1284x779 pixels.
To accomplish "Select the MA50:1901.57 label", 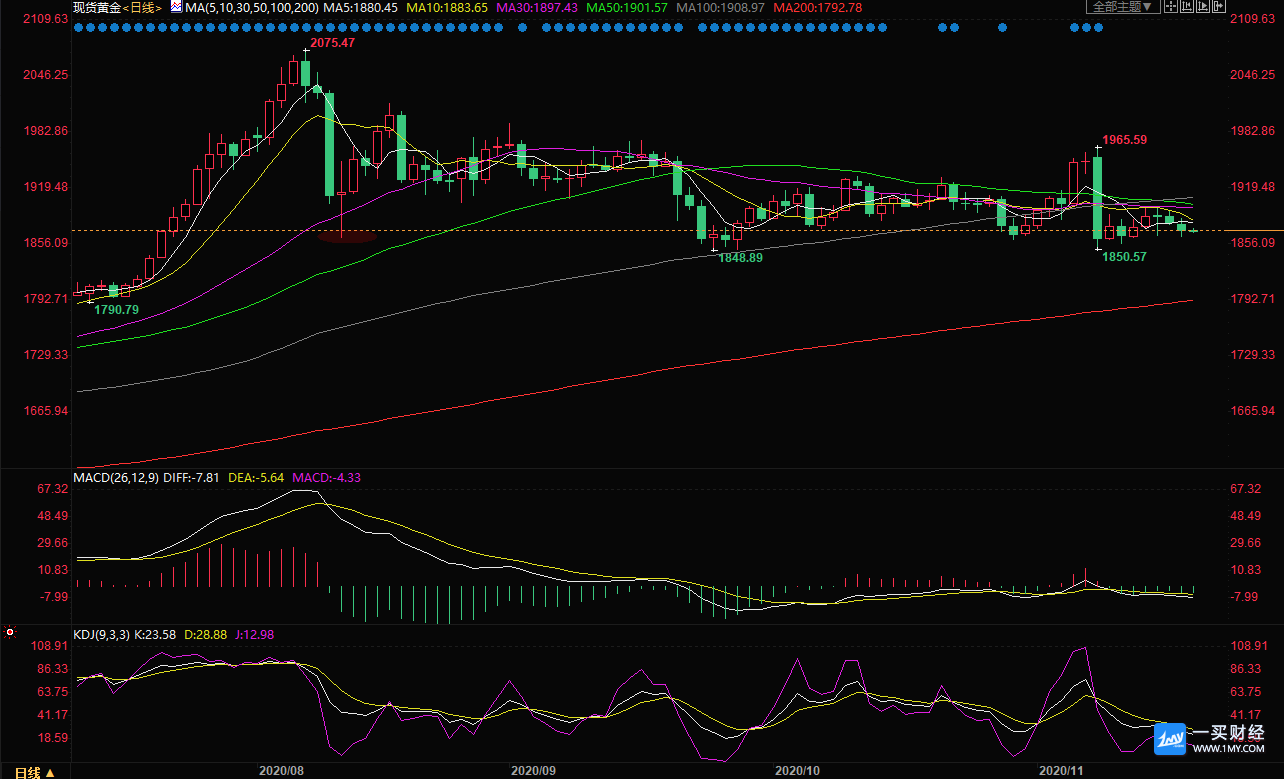I will tap(626, 7).
